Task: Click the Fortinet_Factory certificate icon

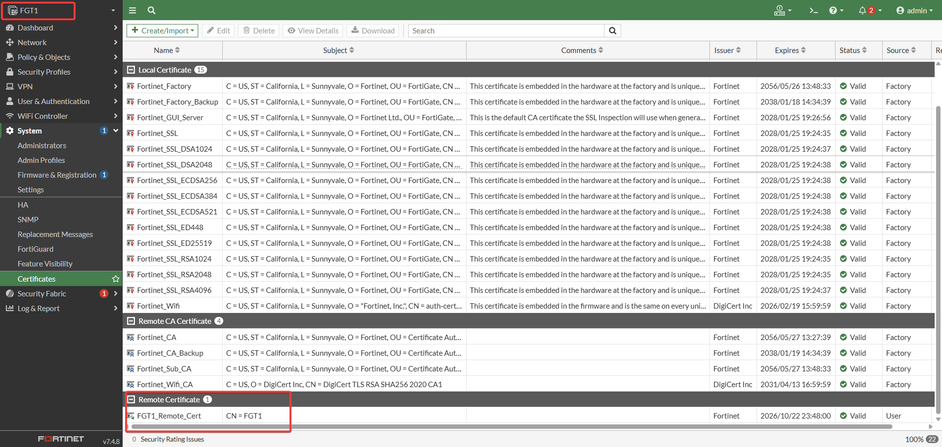Action: point(131,86)
